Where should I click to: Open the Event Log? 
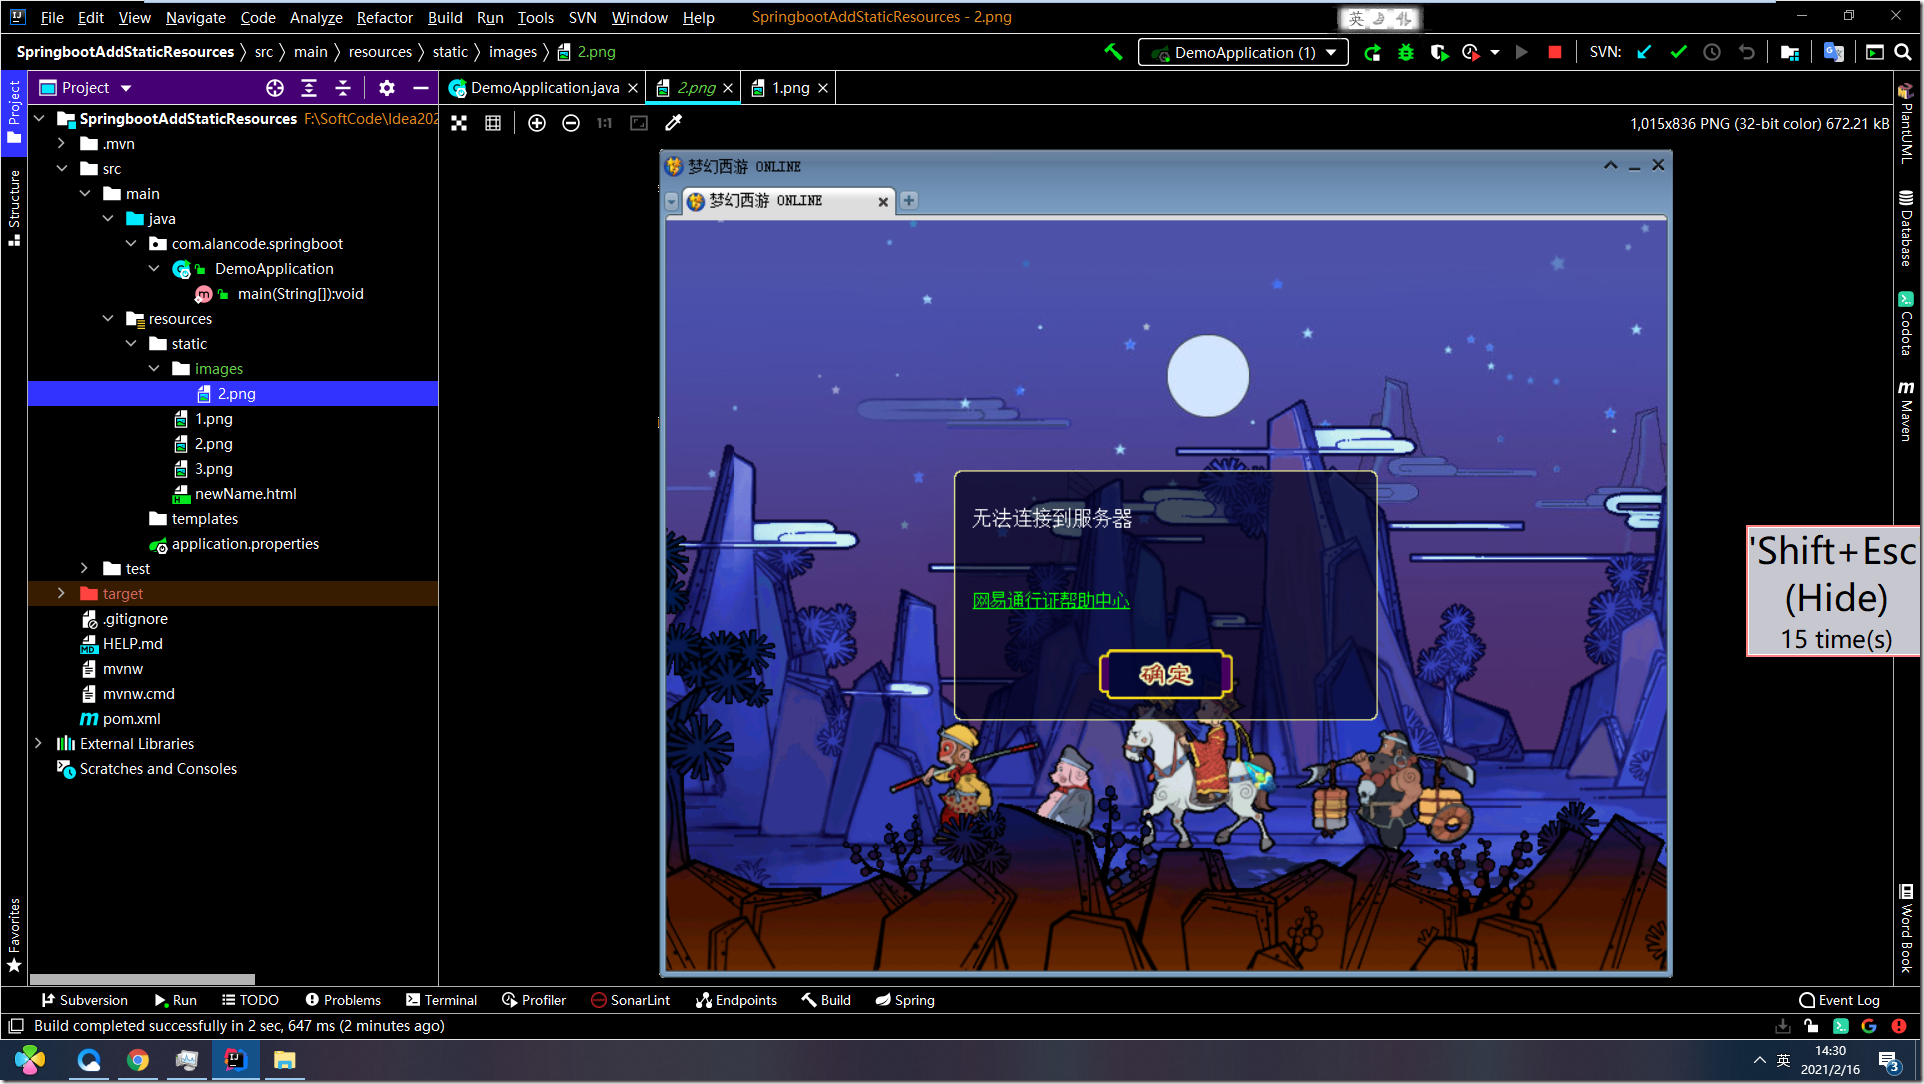pyautogui.click(x=1840, y=1000)
